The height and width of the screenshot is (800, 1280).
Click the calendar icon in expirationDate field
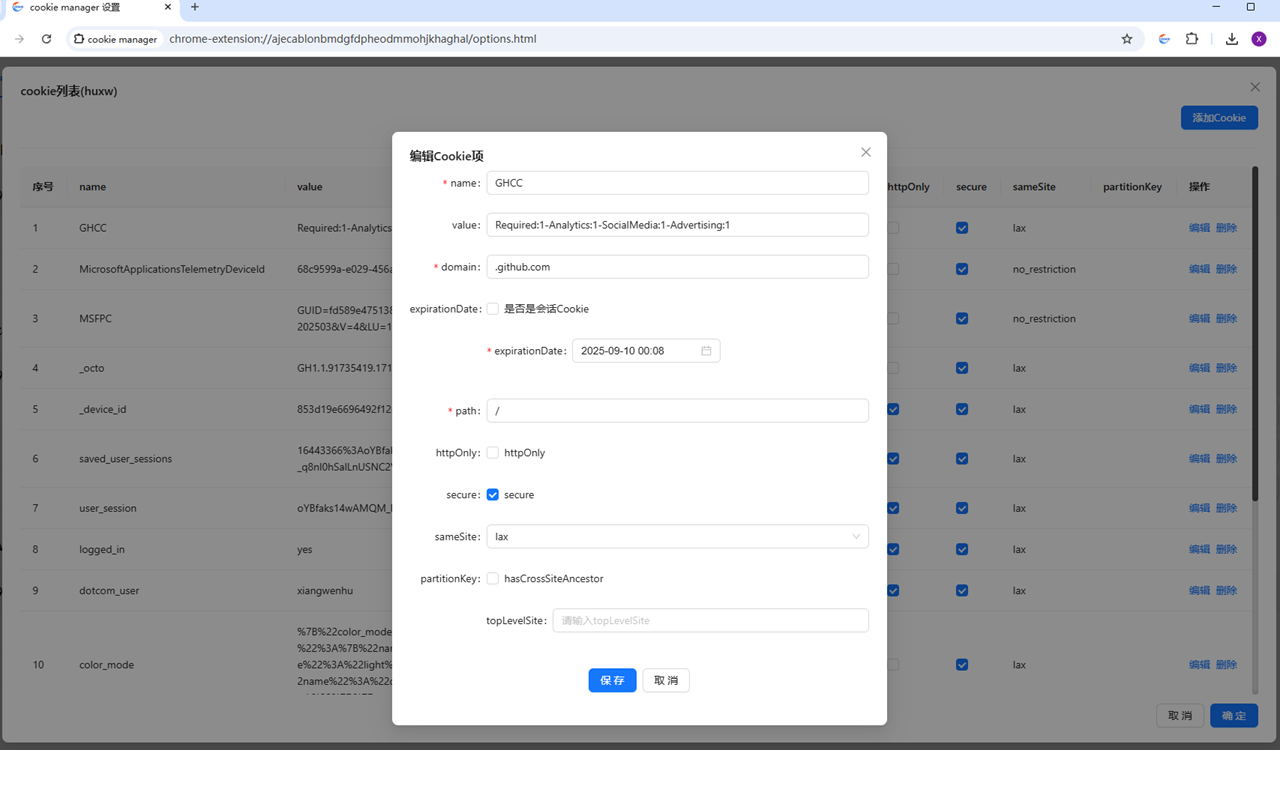coord(706,351)
